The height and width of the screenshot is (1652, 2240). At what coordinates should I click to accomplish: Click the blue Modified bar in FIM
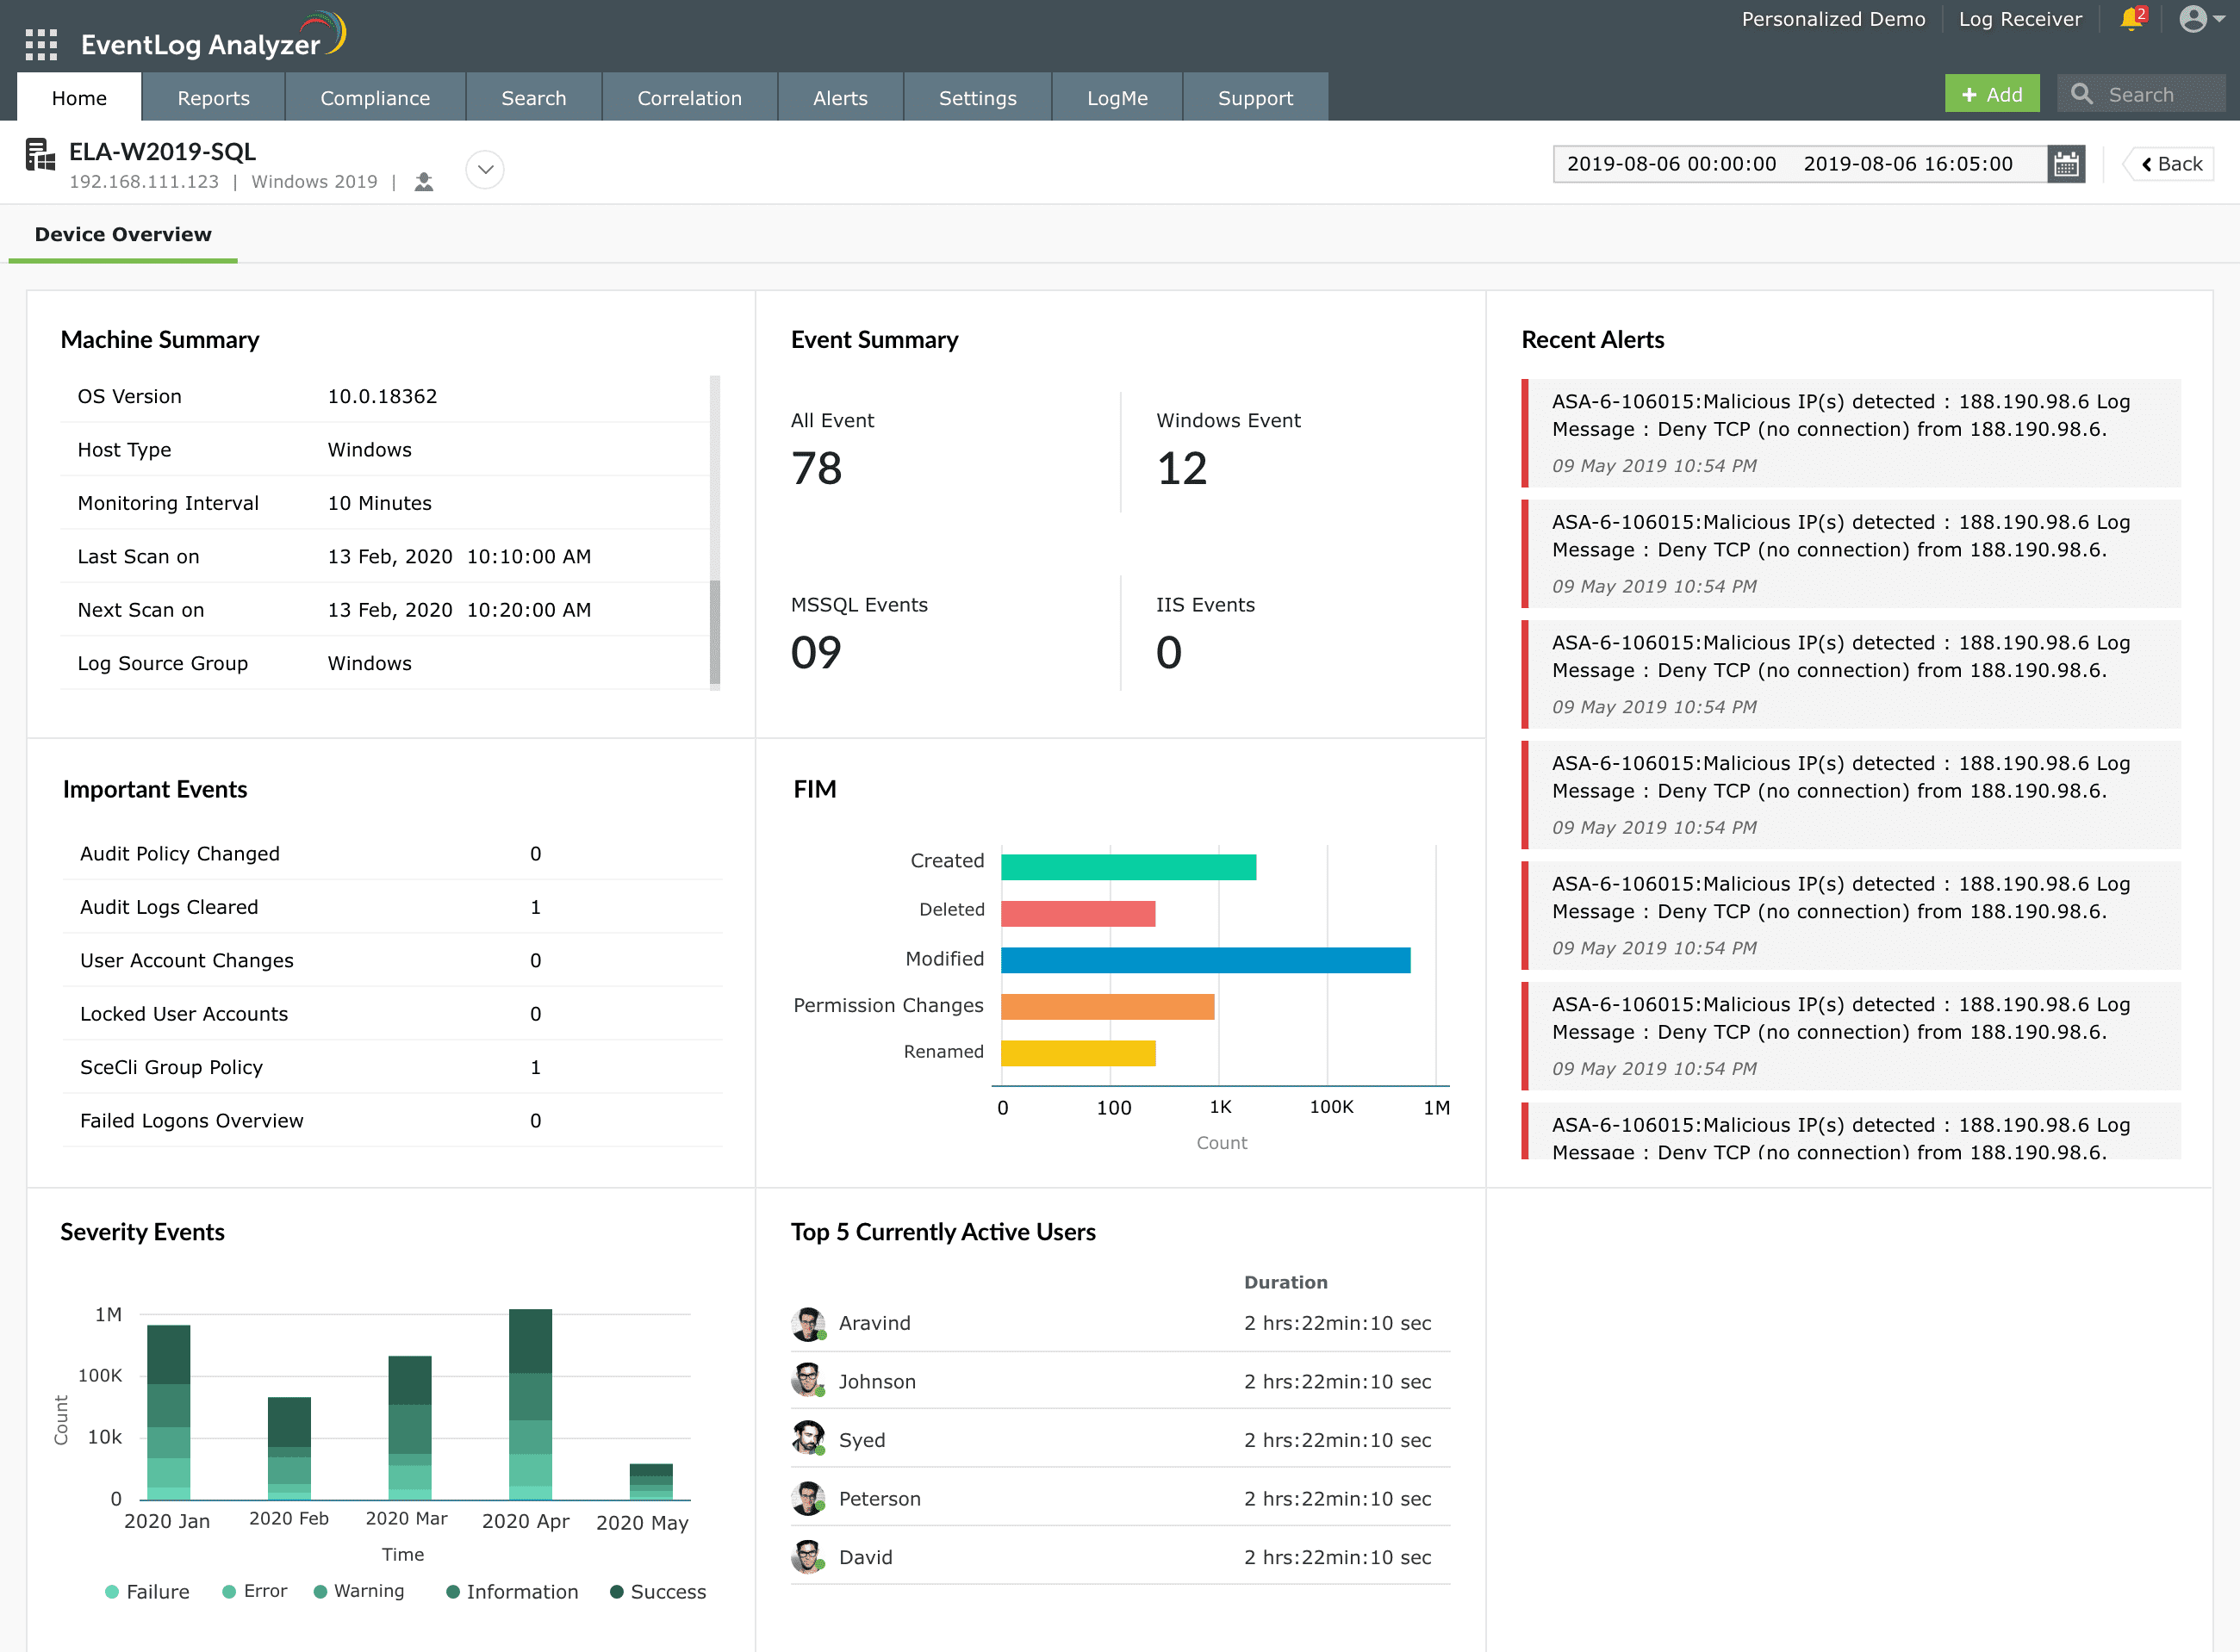pos(1205,960)
